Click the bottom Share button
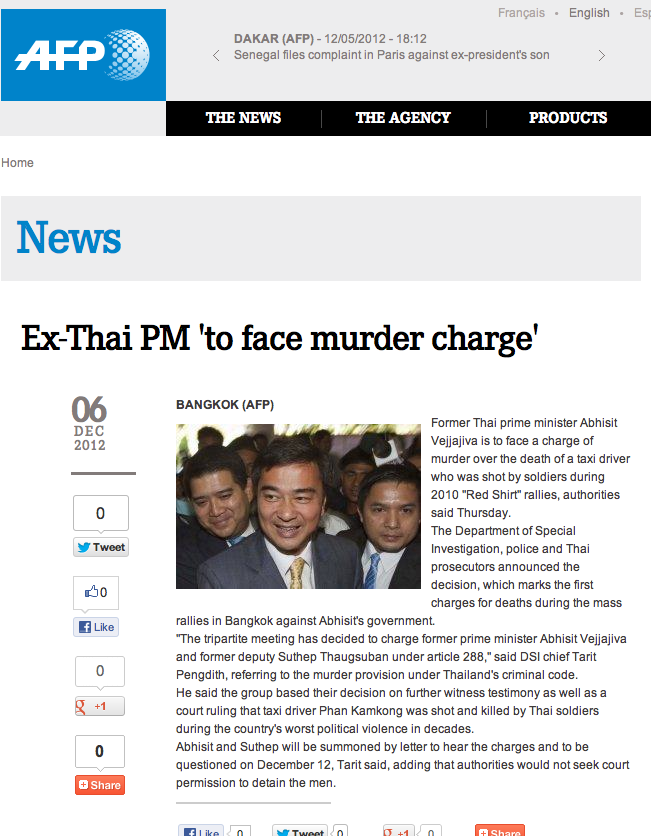The height and width of the screenshot is (836, 651). (x=500, y=830)
